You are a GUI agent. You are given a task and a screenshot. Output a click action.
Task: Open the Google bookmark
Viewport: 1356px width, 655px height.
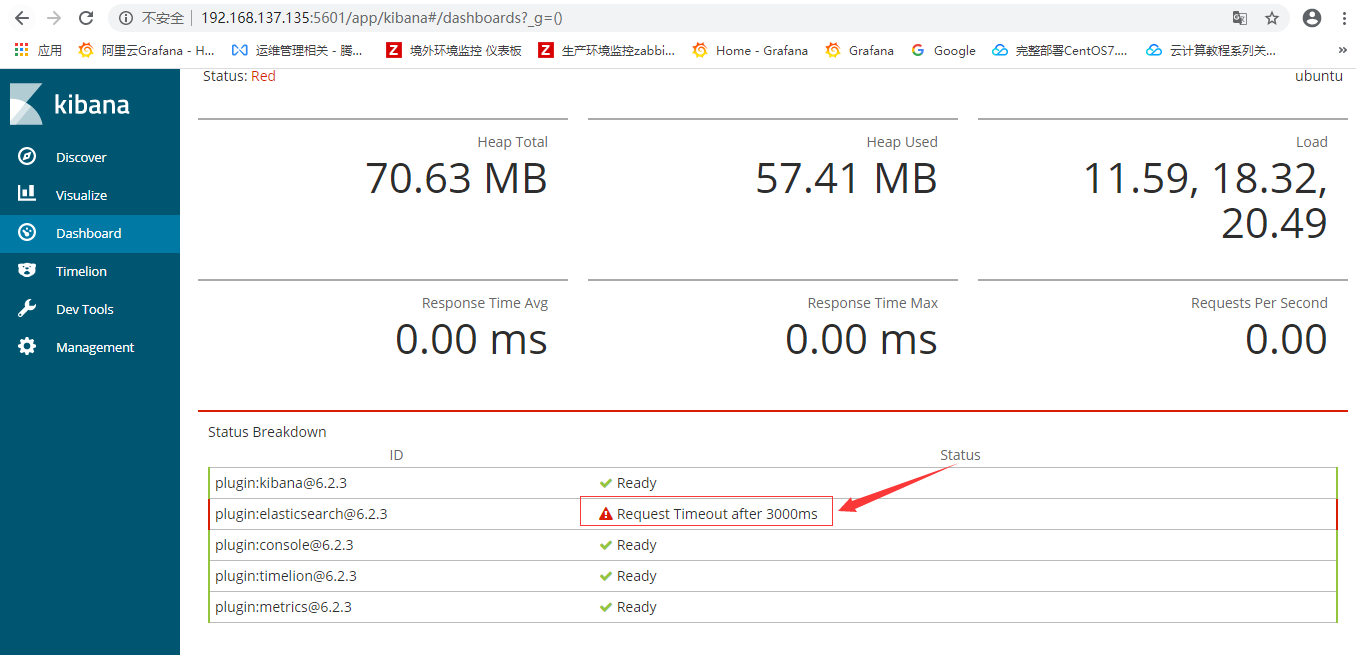pyautogui.click(x=942, y=49)
